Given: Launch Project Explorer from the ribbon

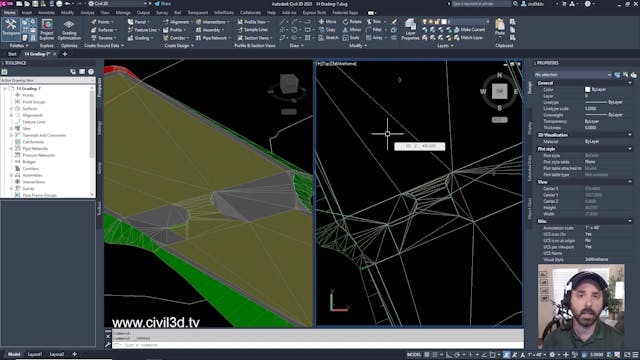Looking at the screenshot, I should coord(47,29).
